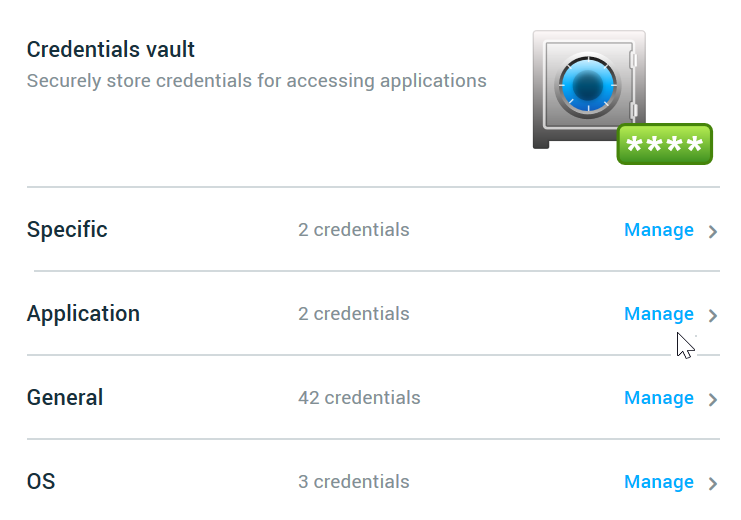Open Manage link for General credentials
Viewport: 741px width, 520px height.
click(658, 398)
